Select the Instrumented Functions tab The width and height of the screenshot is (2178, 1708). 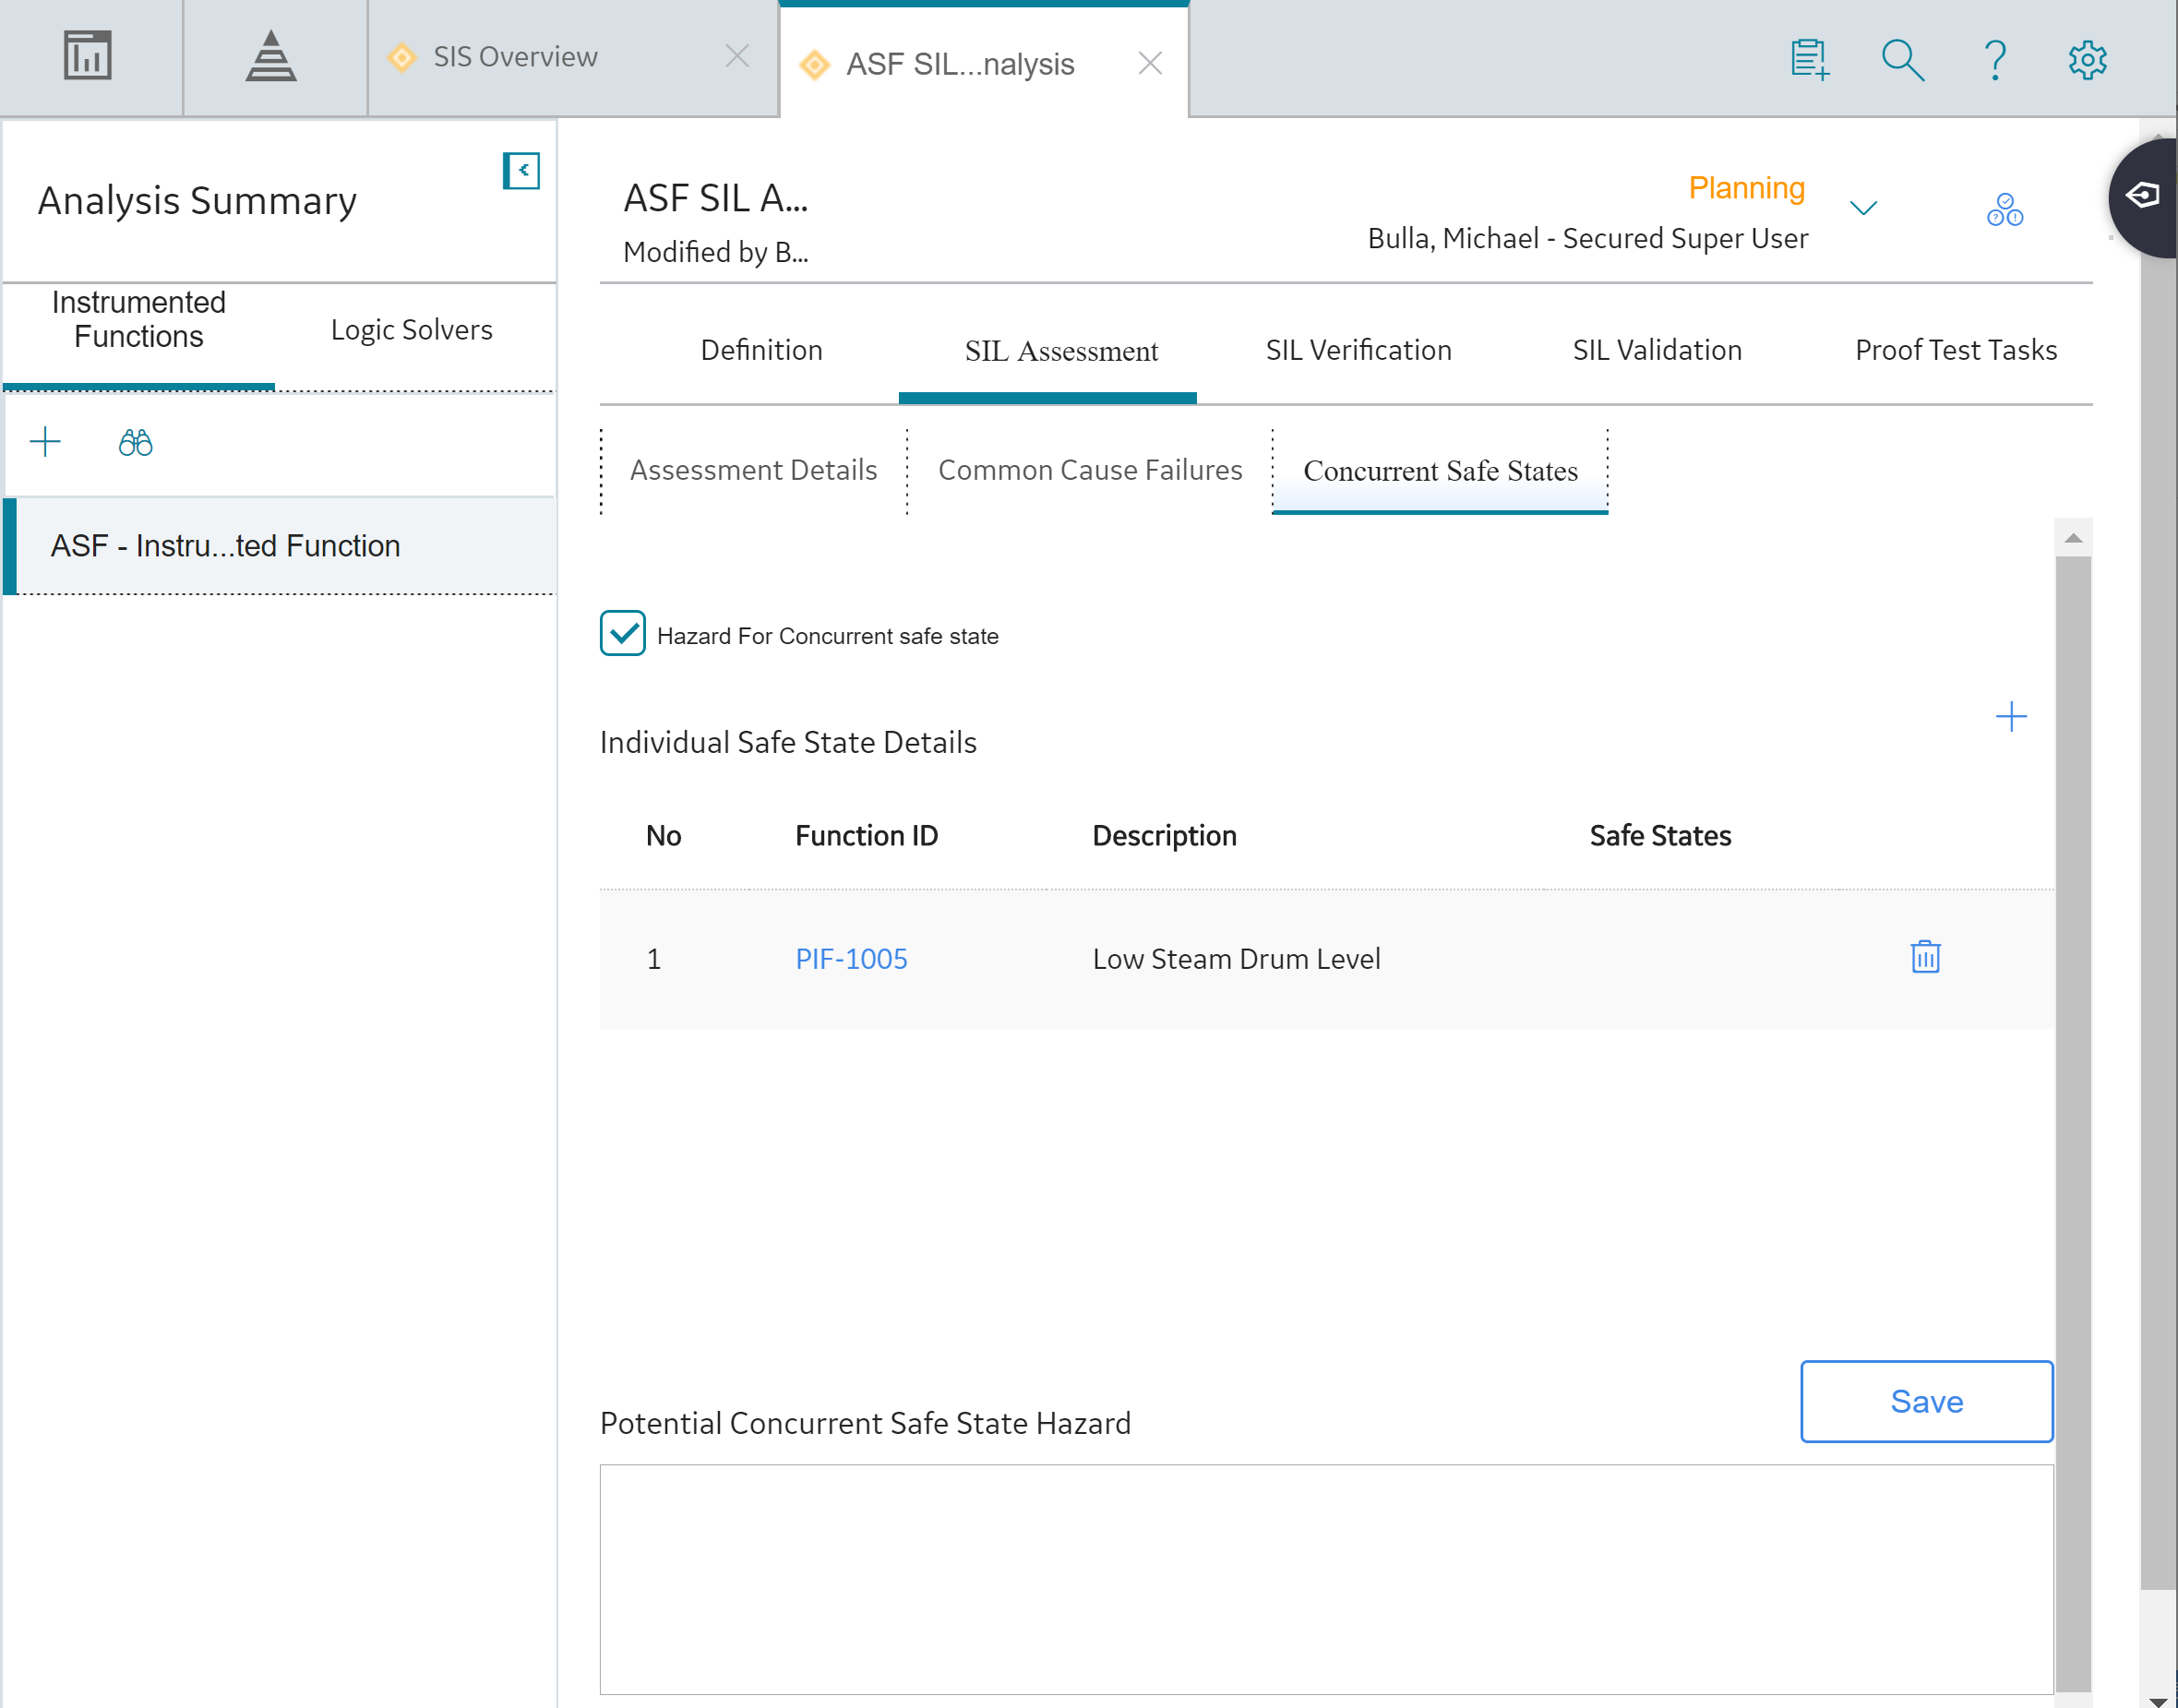point(139,319)
